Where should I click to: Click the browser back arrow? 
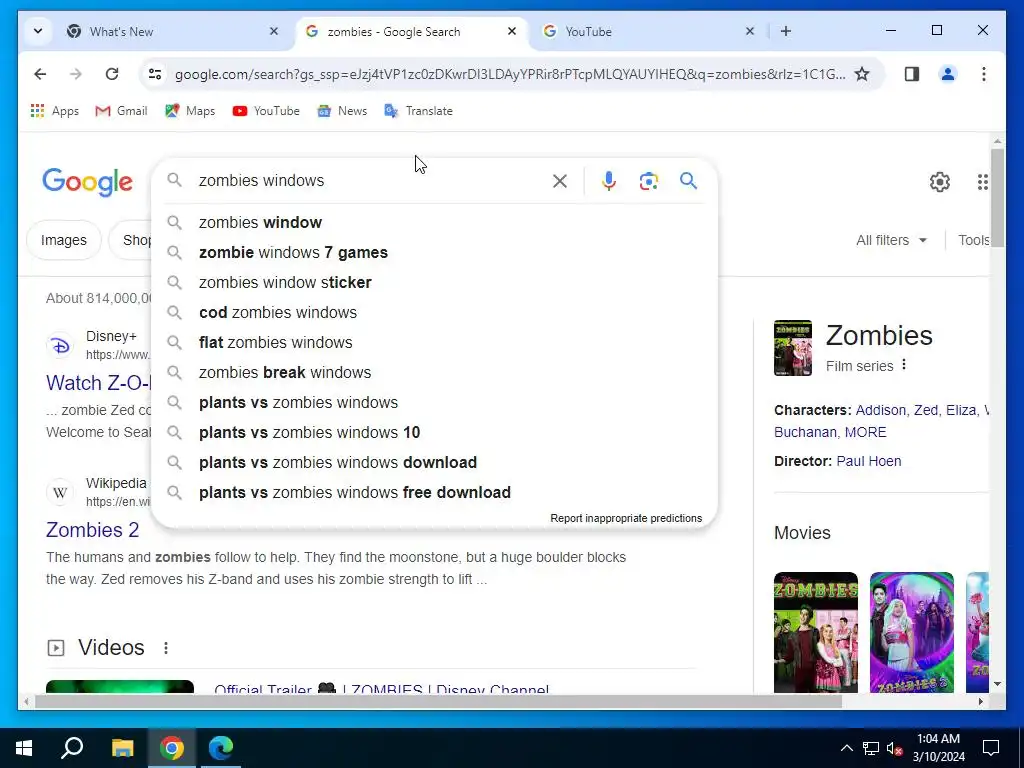point(40,74)
